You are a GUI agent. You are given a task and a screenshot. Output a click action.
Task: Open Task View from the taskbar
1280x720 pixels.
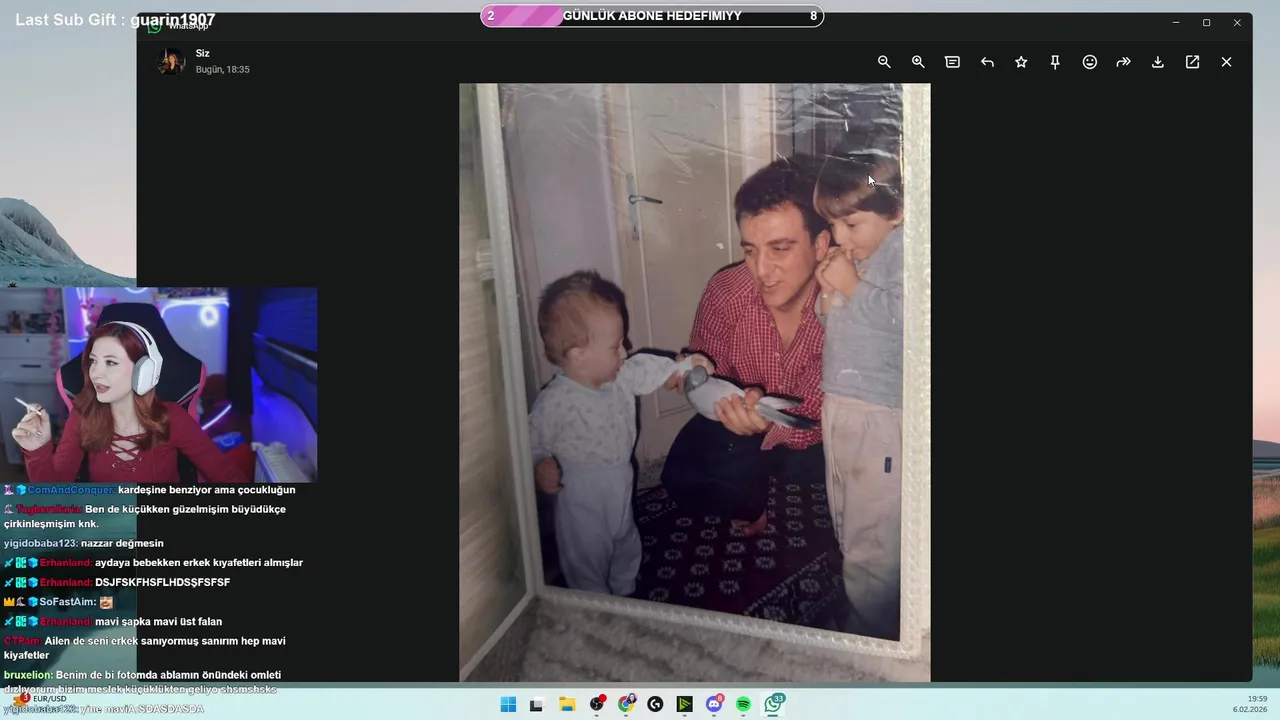tap(536, 704)
